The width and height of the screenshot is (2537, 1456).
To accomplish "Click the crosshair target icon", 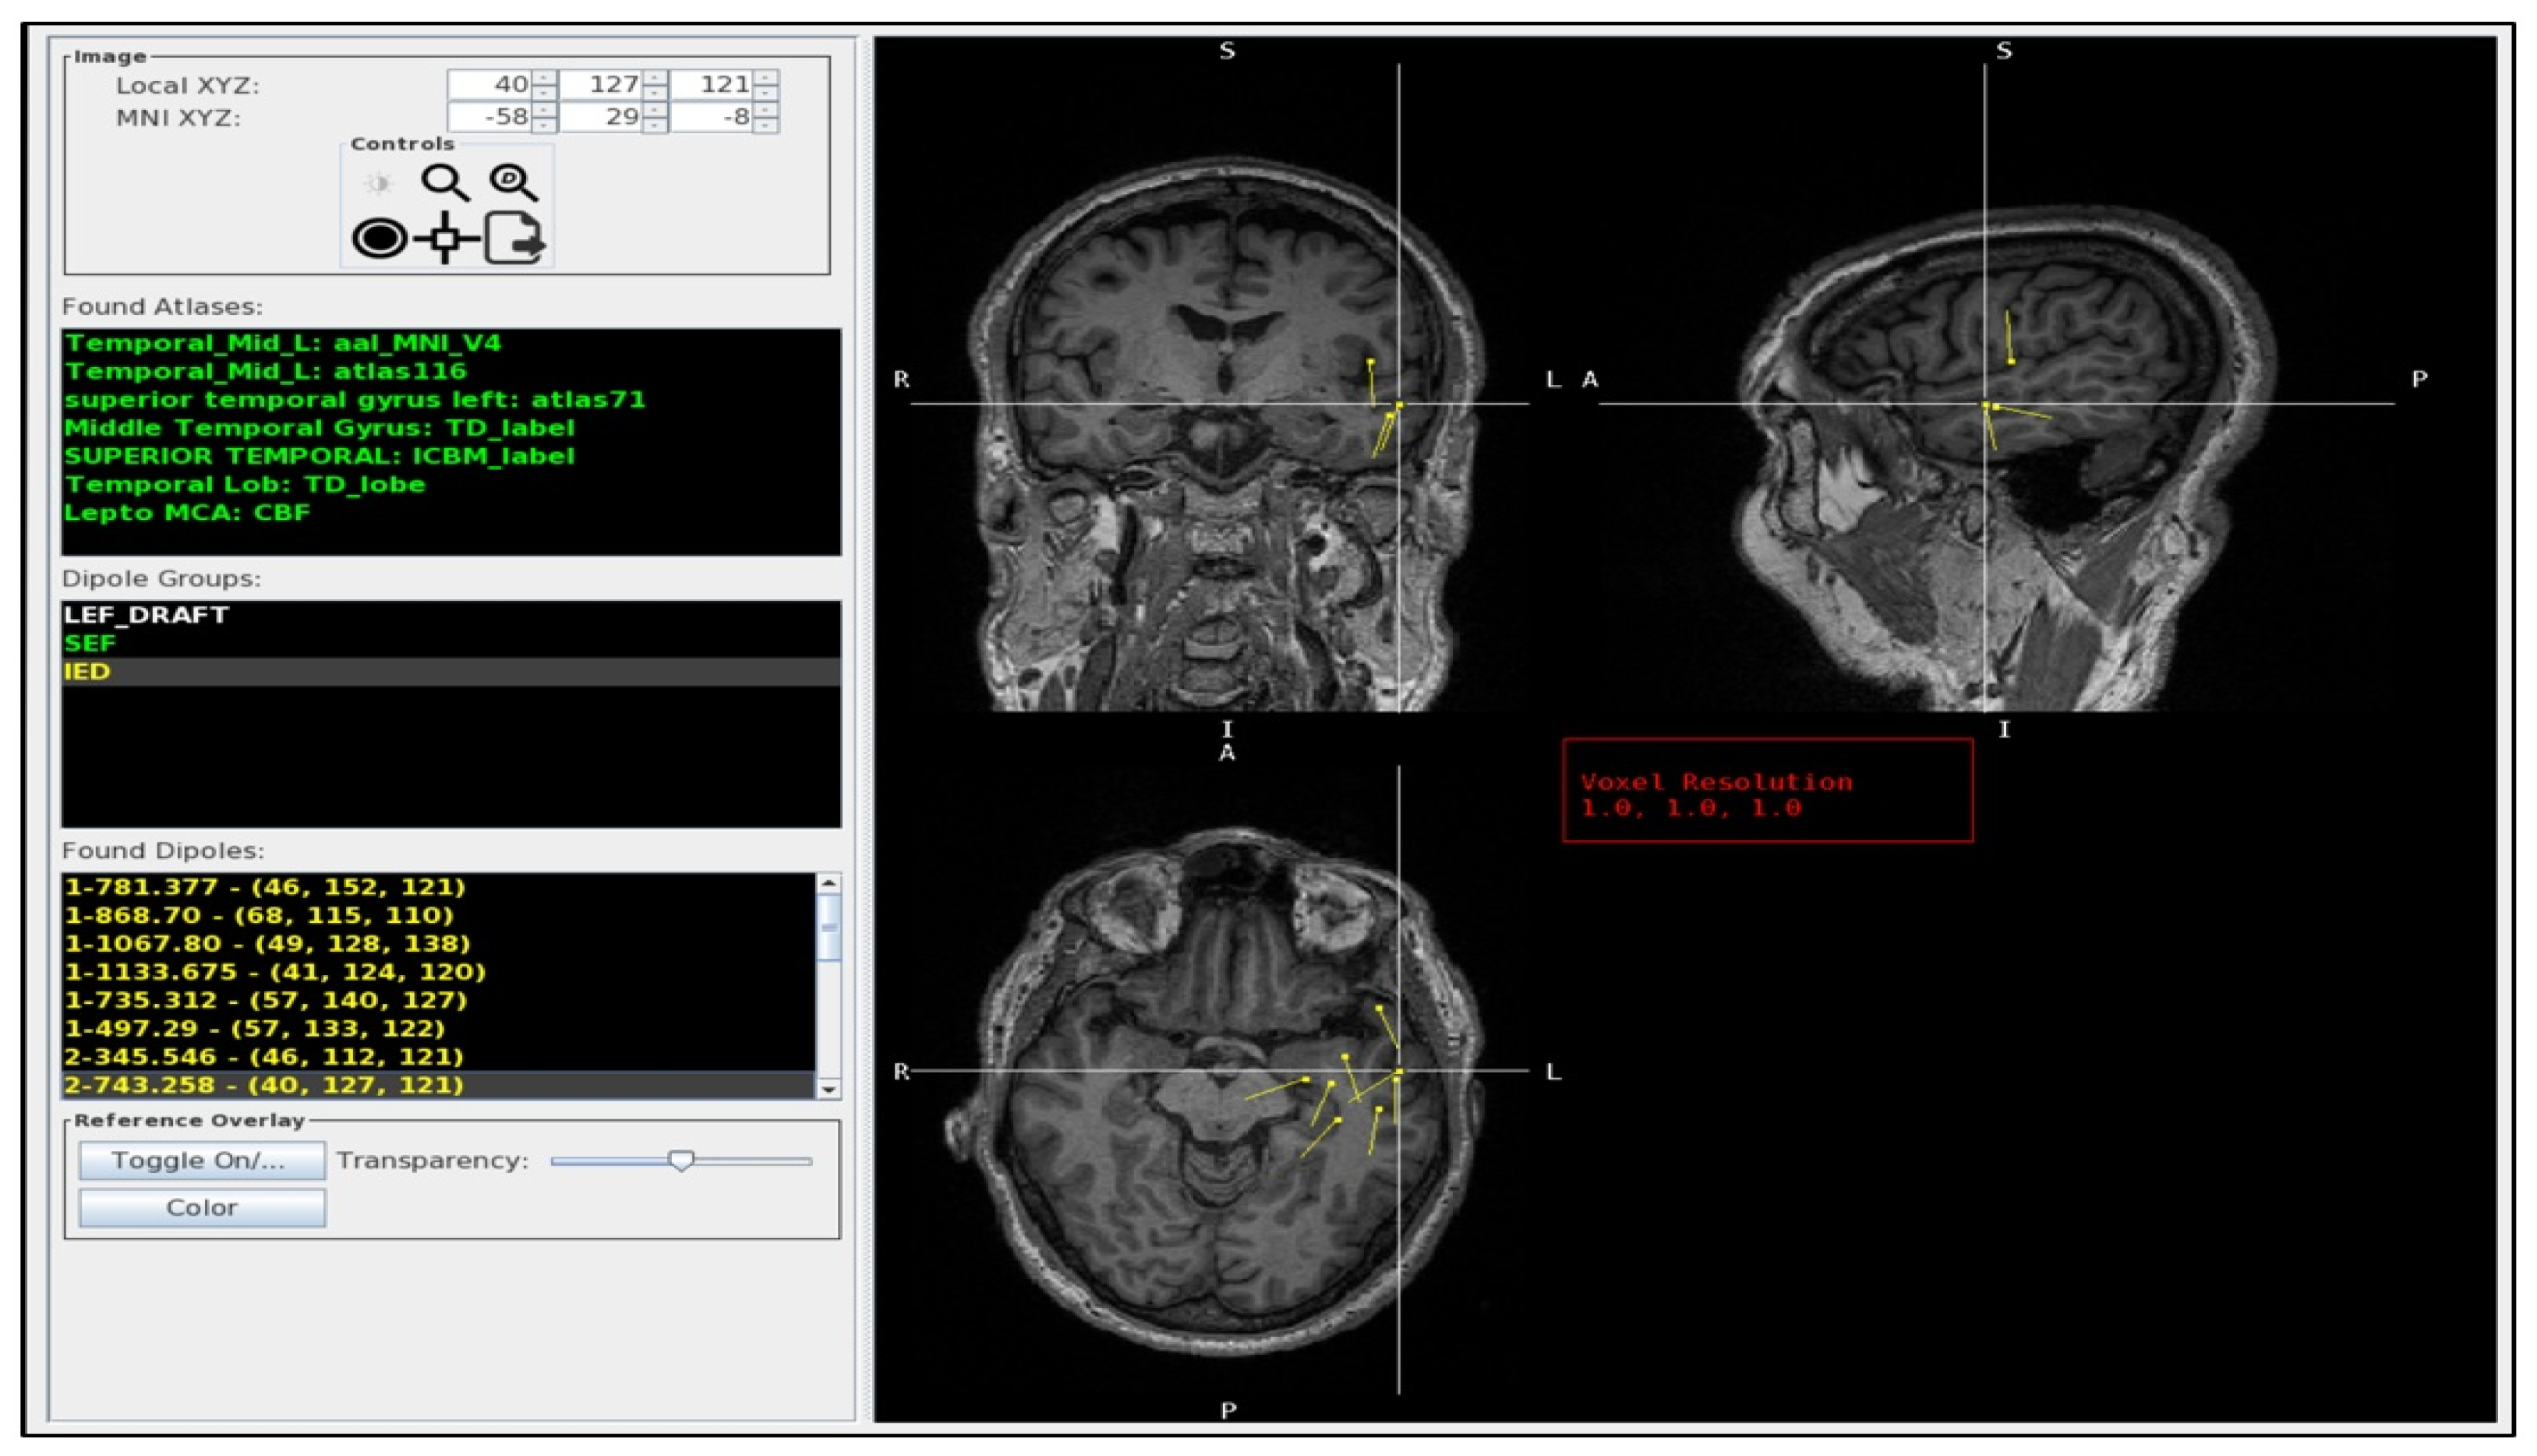I will 445,239.
